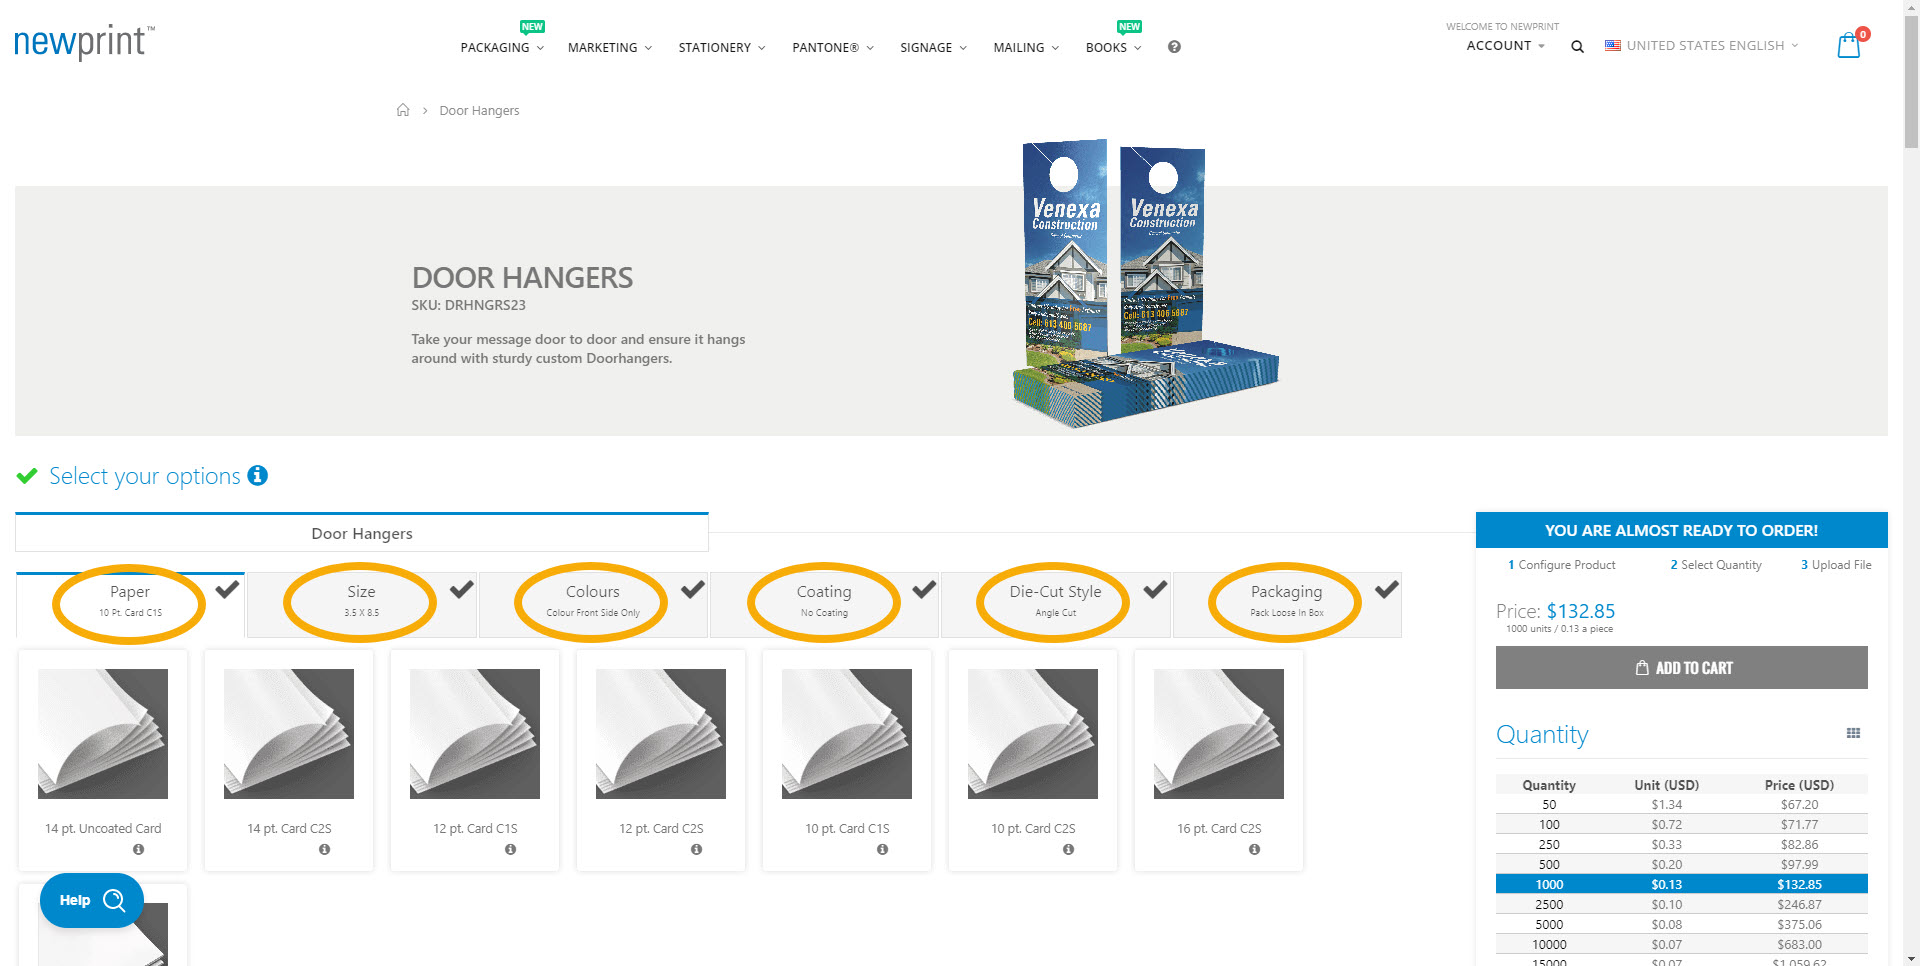Show info for 10 pt. Card C2S
Viewport: 1920px width, 966px height.
(1069, 849)
